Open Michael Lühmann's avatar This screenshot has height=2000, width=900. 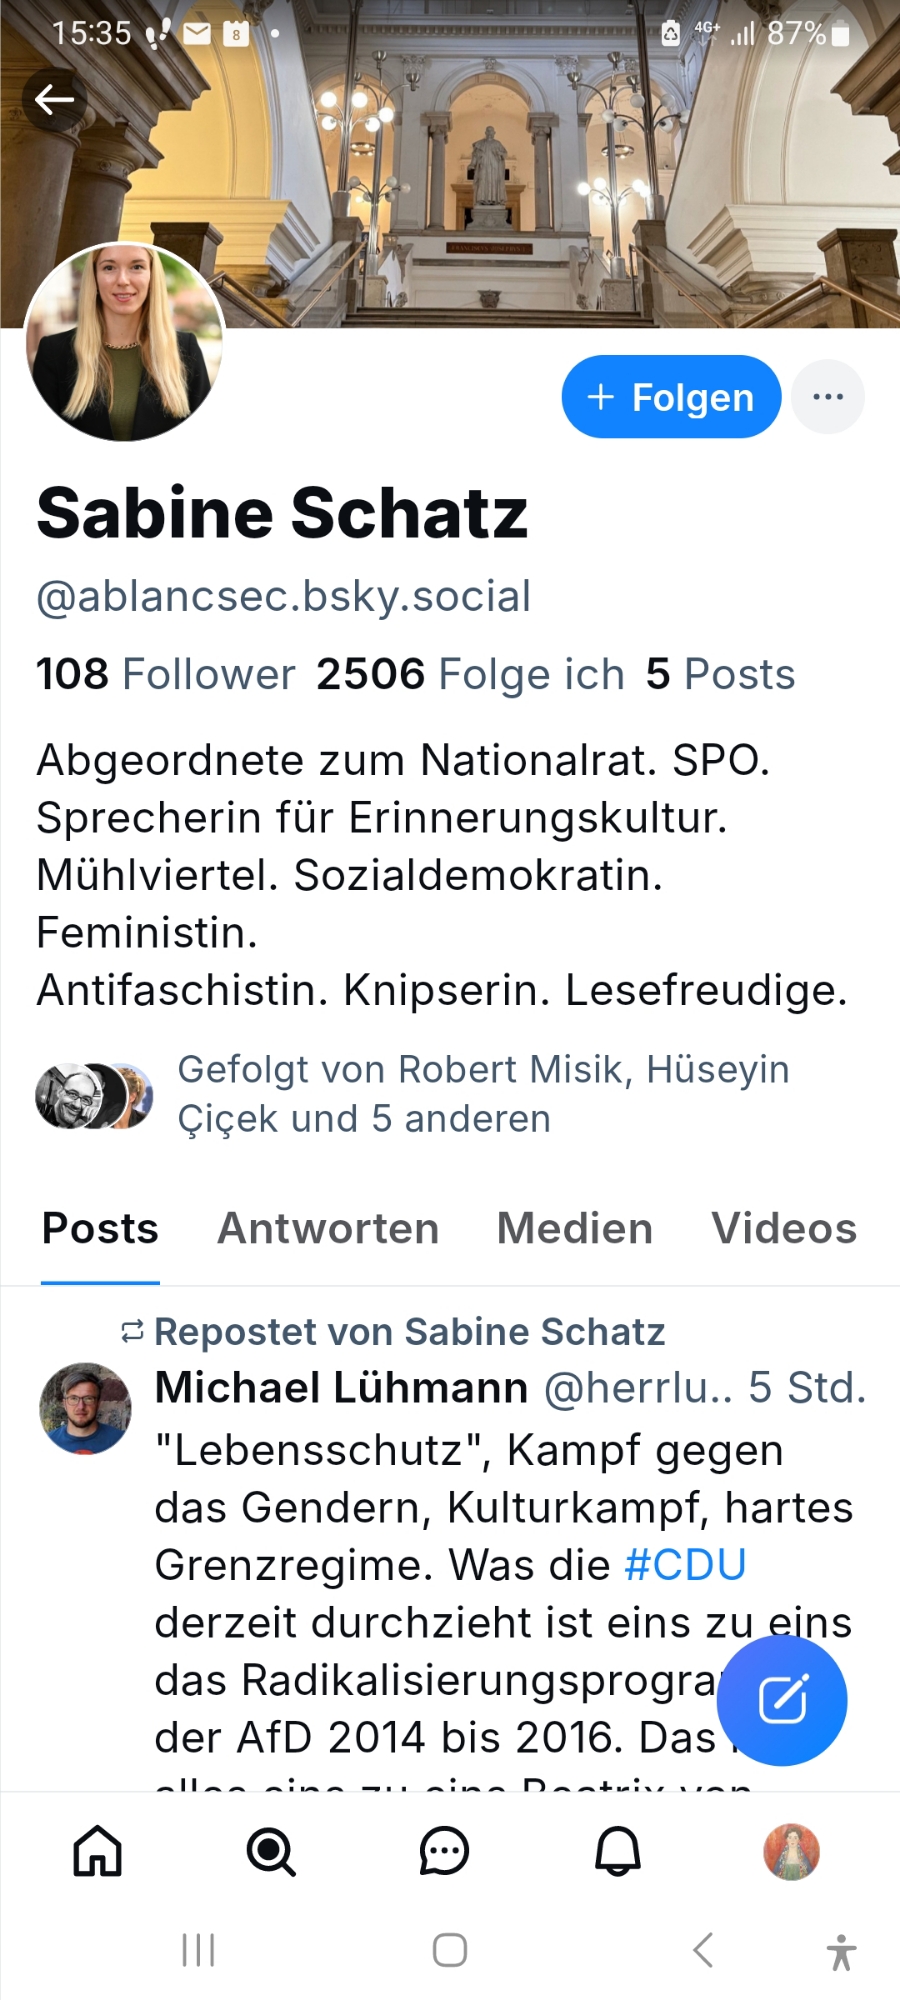tap(85, 1408)
